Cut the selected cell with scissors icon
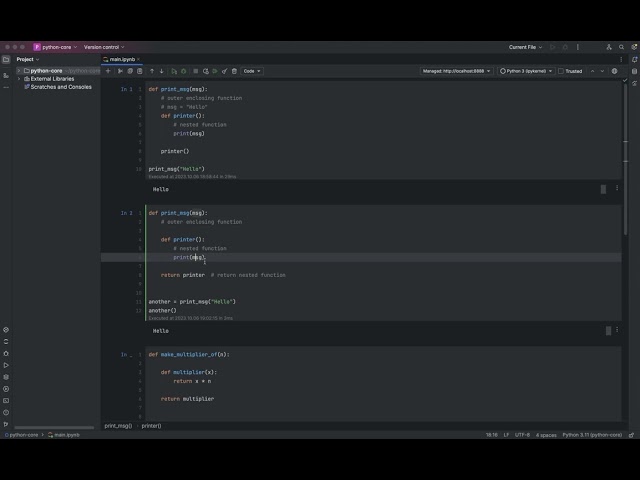This screenshot has width=640, height=480. click(x=120, y=71)
